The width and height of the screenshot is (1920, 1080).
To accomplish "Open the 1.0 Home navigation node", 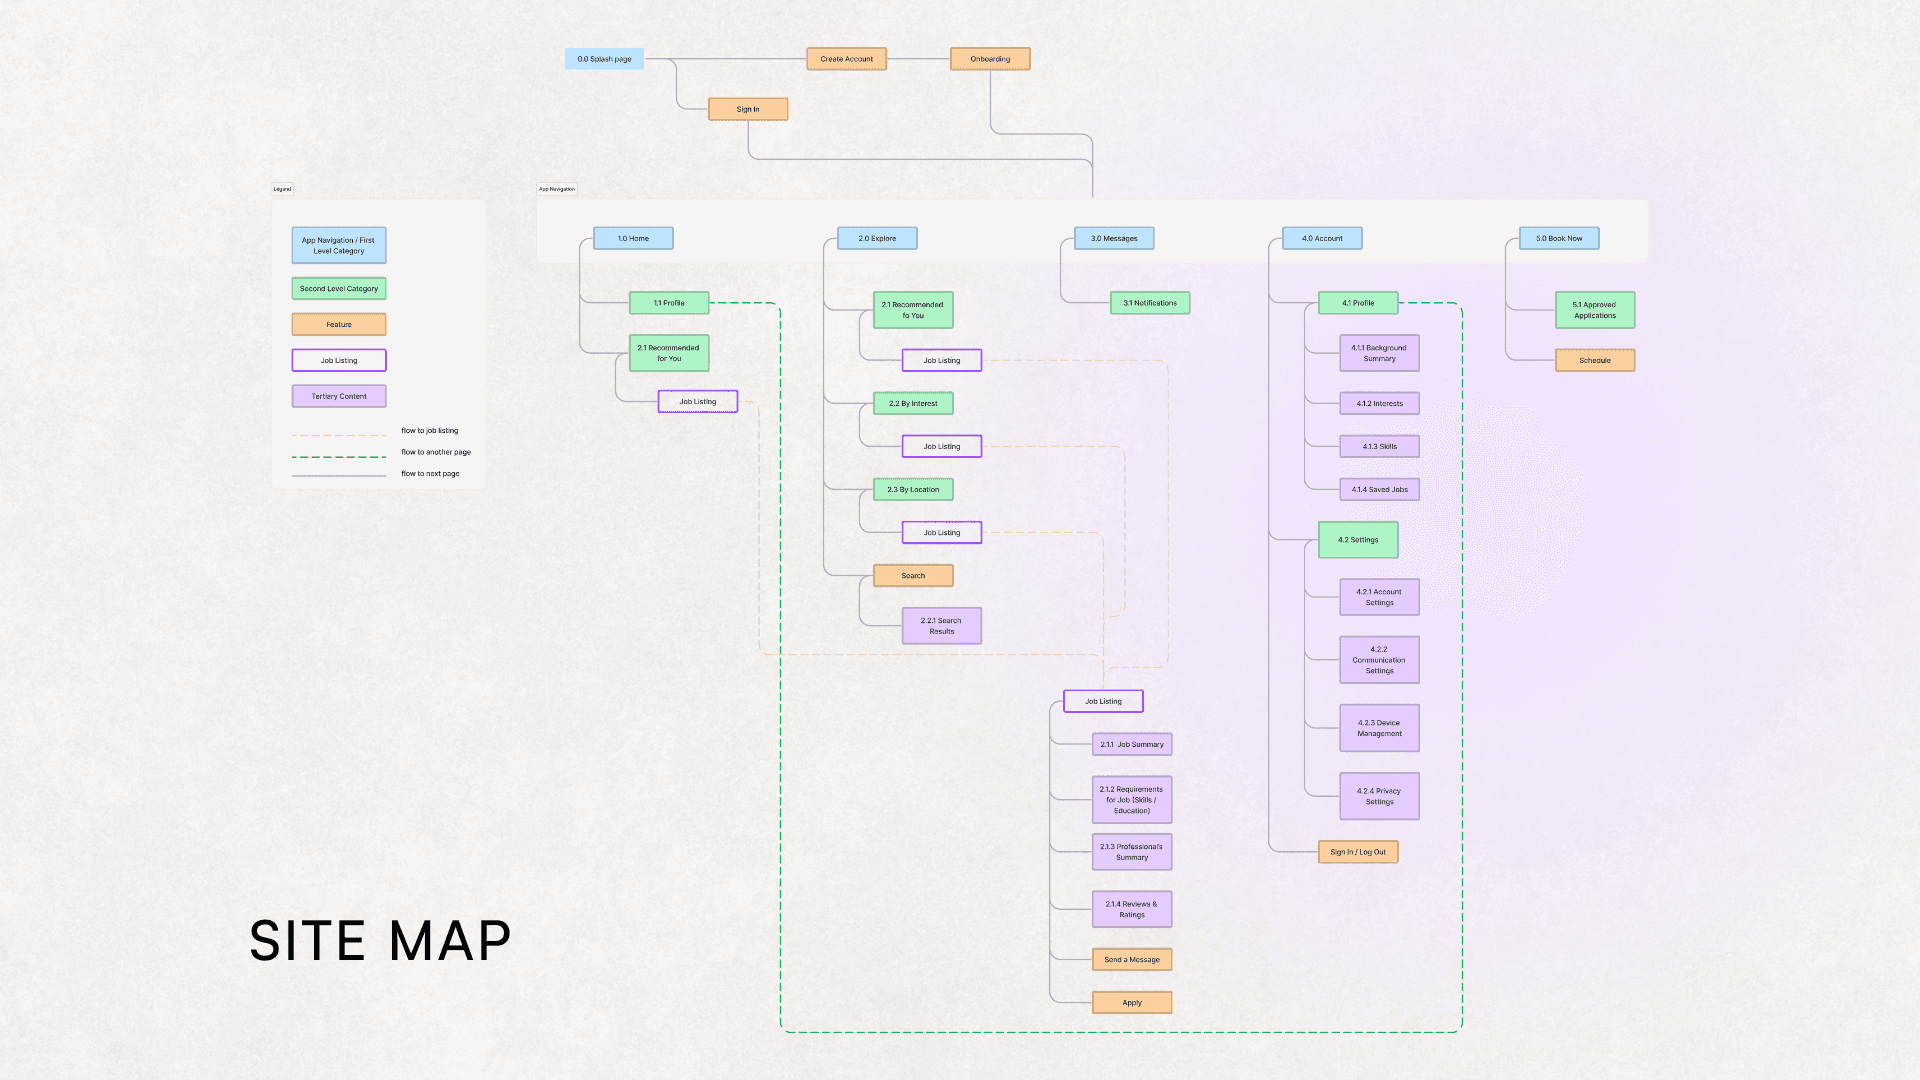I will pyautogui.click(x=632, y=238).
